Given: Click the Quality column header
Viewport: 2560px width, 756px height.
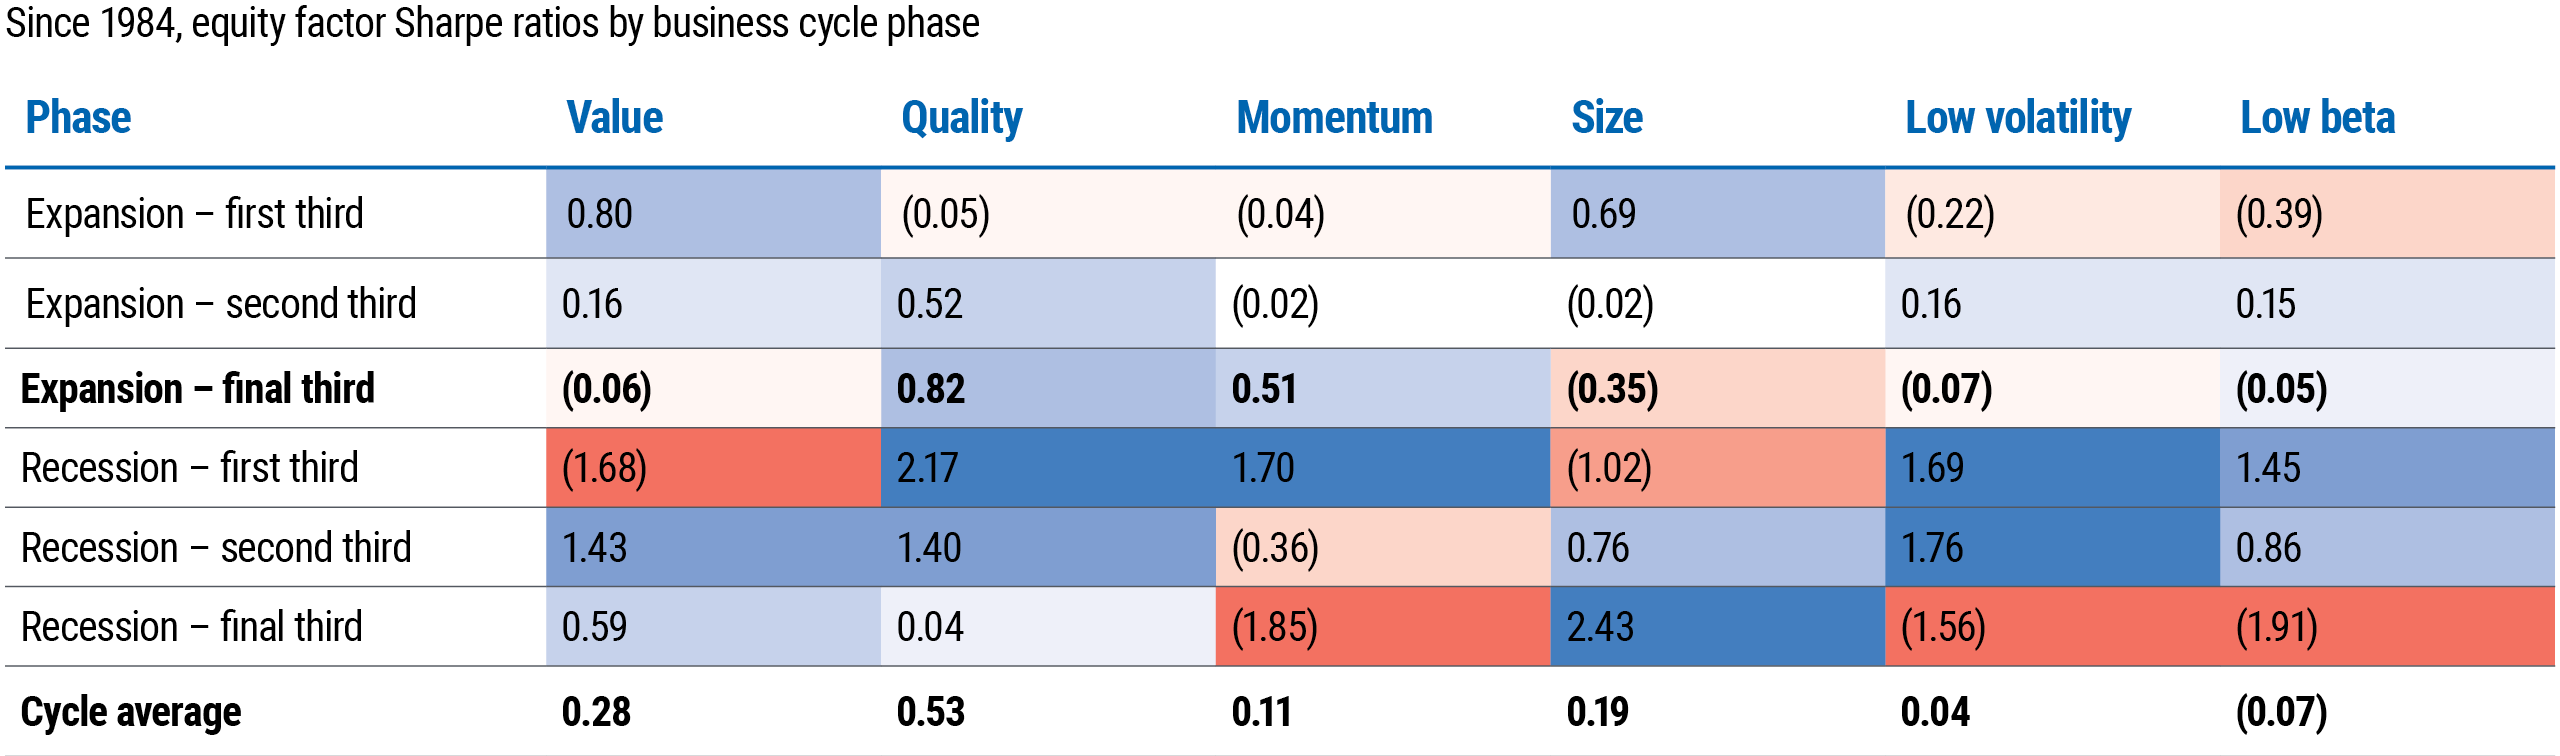Looking at the screenshot, I should tap(961, 118).
